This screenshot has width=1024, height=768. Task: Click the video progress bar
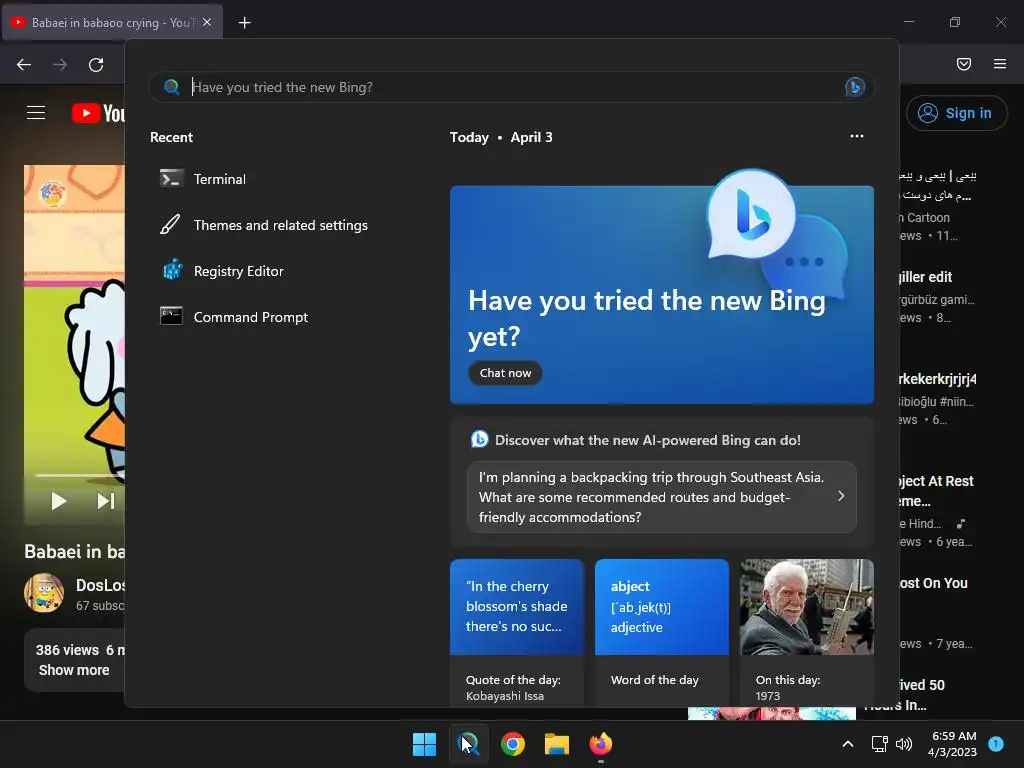(x=80, y=475)
